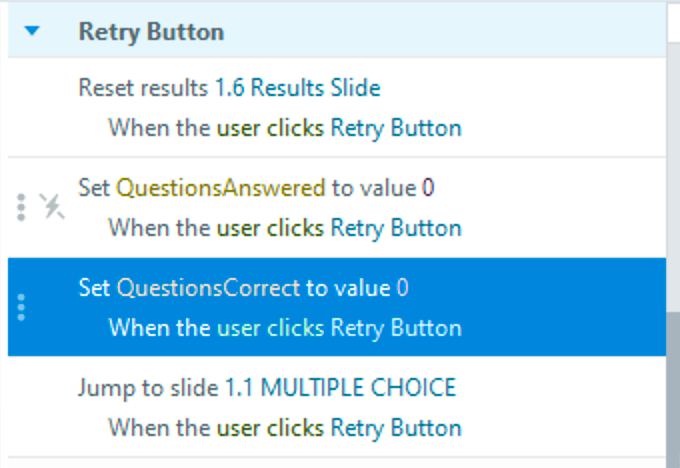Change 'user clicks' event under Reset results

[x=270, y=128]
